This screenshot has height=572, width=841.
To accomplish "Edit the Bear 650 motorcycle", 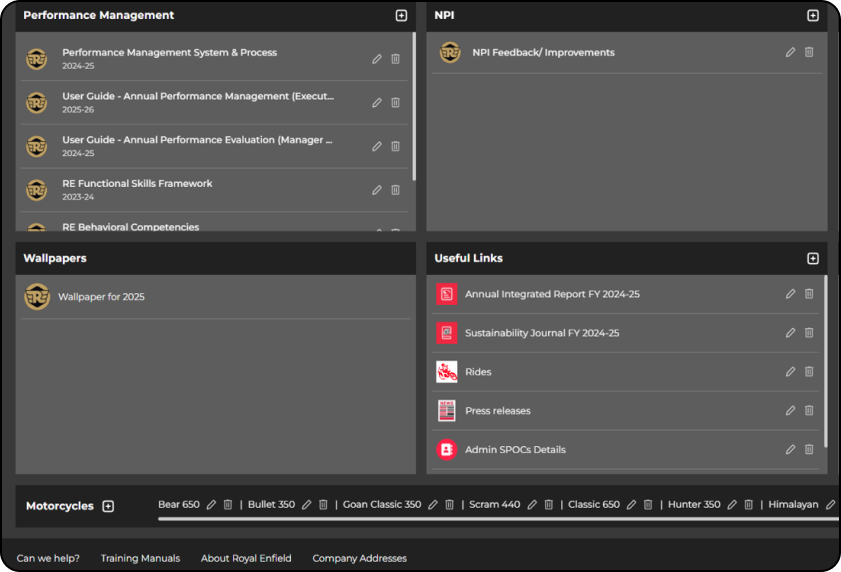I will 211,505.
